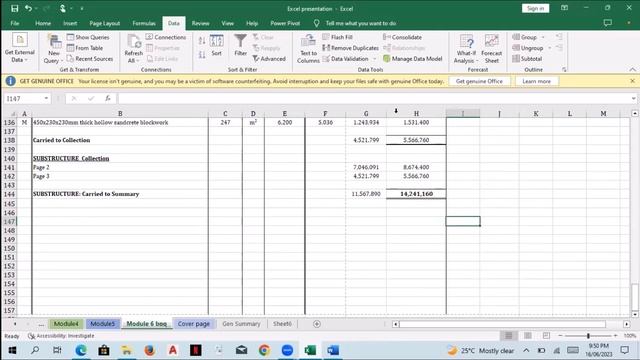This screenshot has height=360, width=640.
Task: Click the Undo arrow icon
Action: (x=28, y=9)
